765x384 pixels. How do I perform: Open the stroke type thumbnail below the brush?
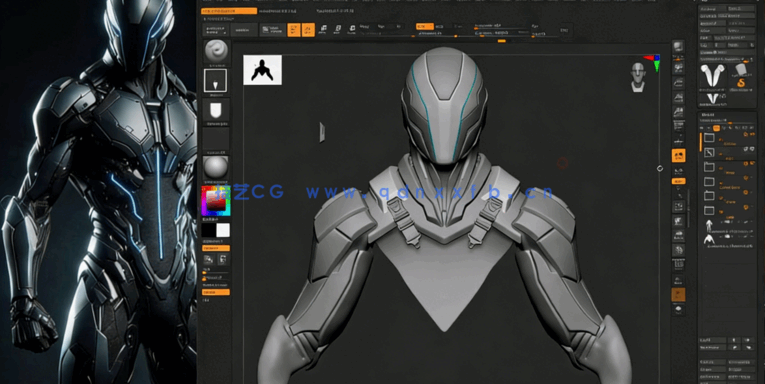click(215, 81)
